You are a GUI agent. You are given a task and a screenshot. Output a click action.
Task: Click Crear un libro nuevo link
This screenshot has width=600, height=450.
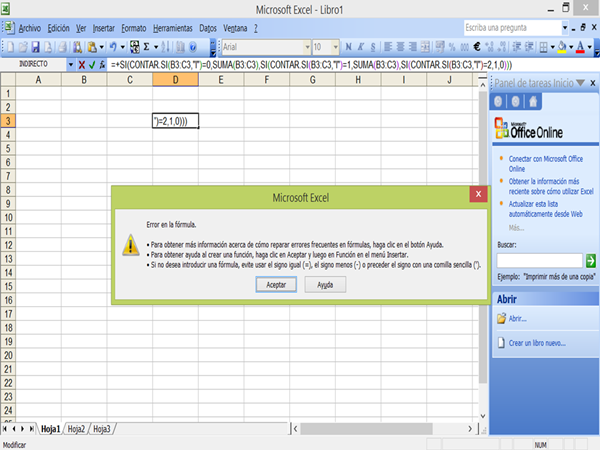tap(537, 343)
